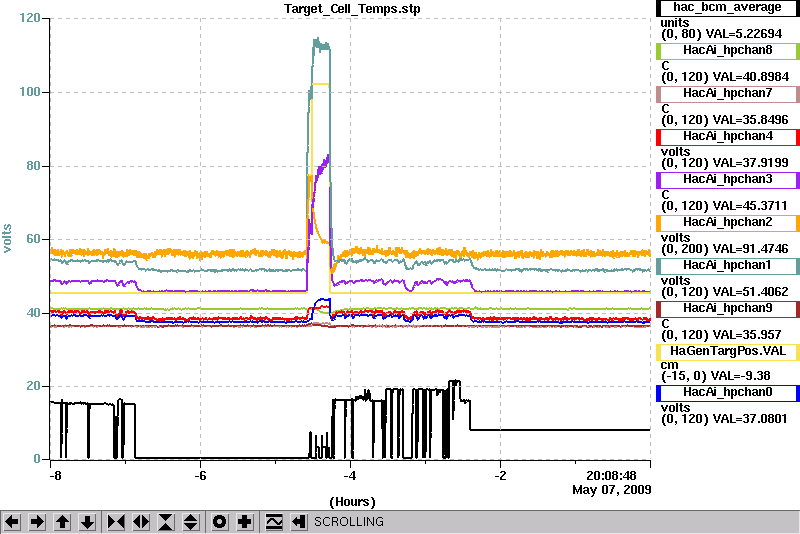Viewport: 800px width, 534px height.
Task: Click the 40 tick label on the y-axis
Action: (x=33, y=313)
